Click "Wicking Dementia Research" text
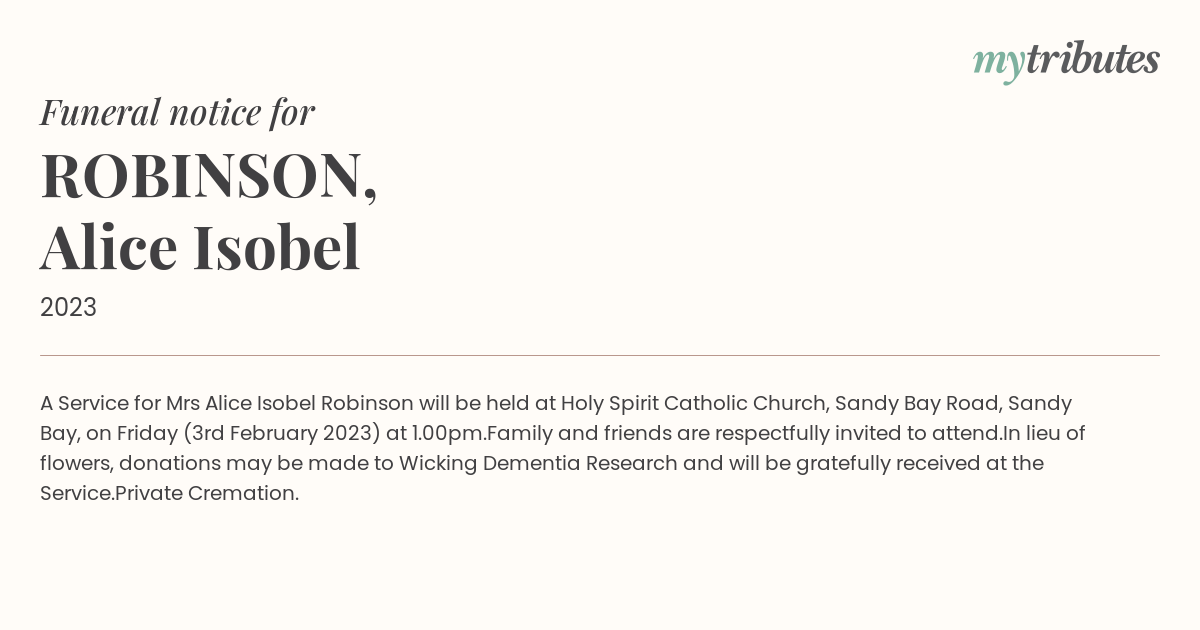The width and height of the screenshot is (1200, 630). [529, 463]
